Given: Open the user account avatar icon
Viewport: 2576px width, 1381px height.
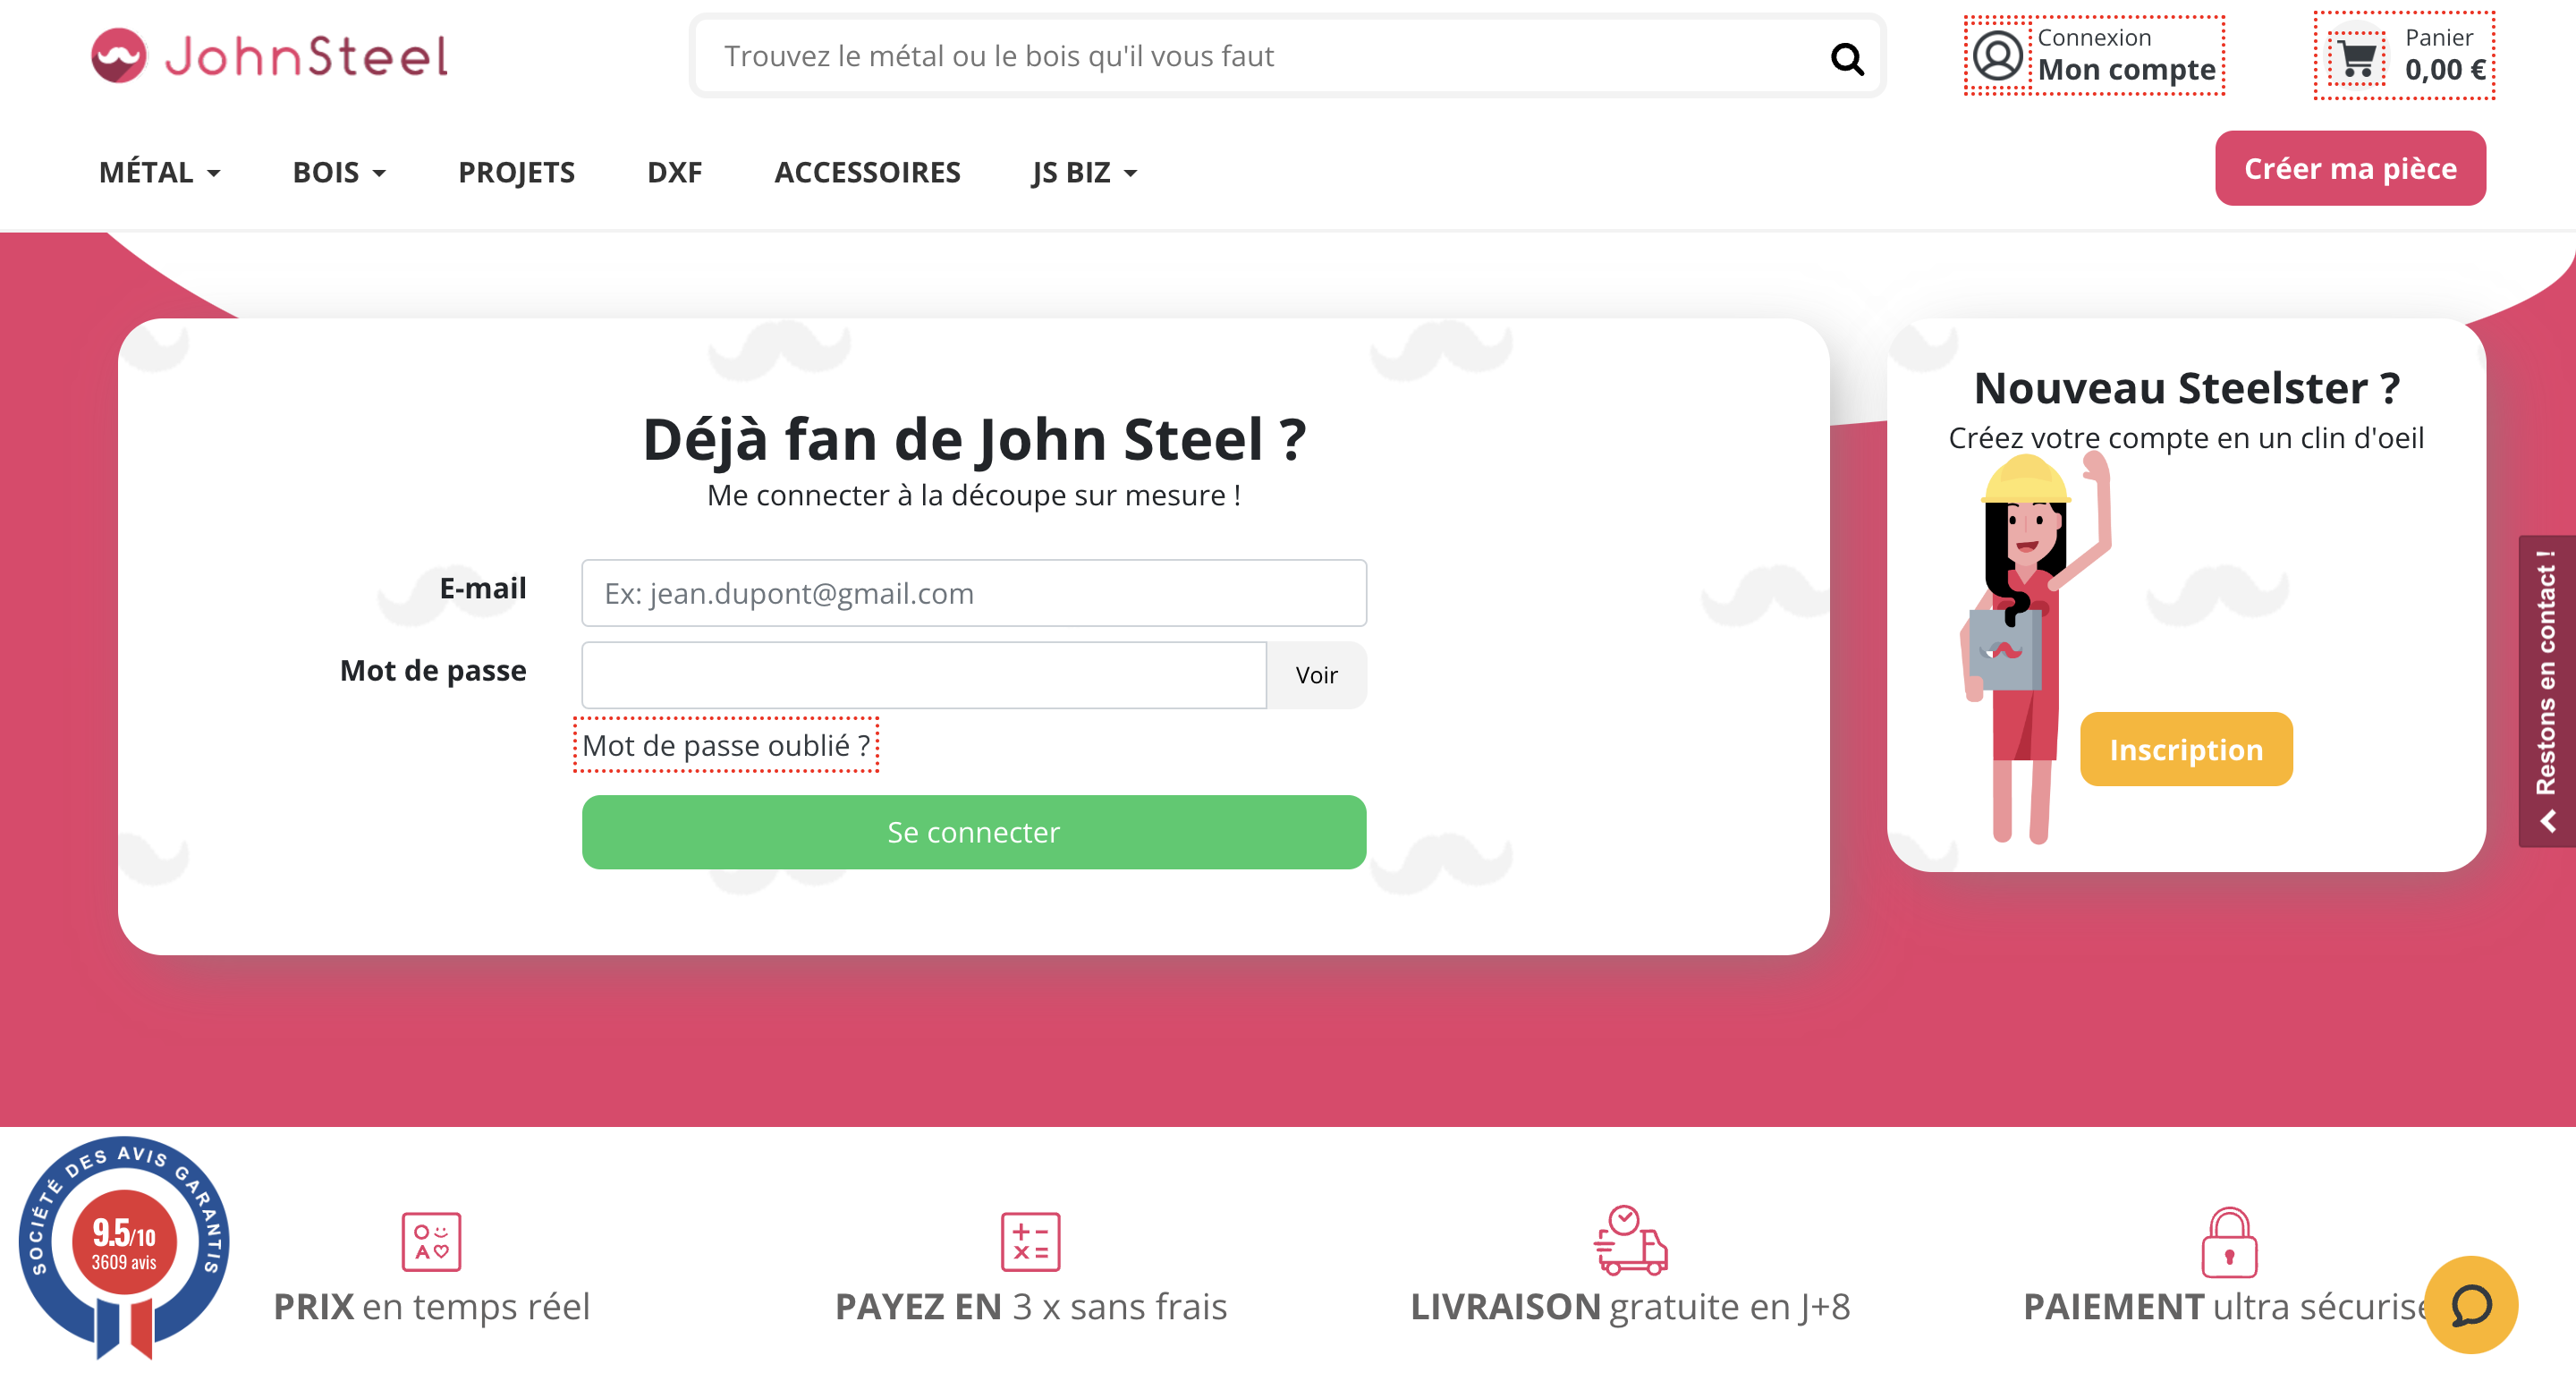Looking at the screenshot, I should pyautogui.click(x=1997, y=56).
